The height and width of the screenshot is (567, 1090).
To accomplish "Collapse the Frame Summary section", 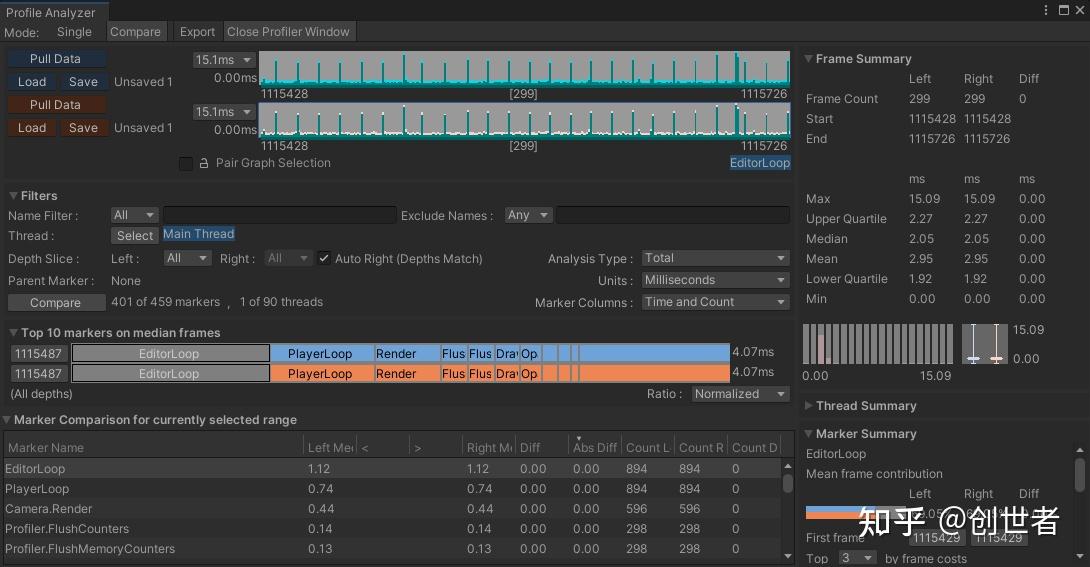I will [x=809, y=59].
